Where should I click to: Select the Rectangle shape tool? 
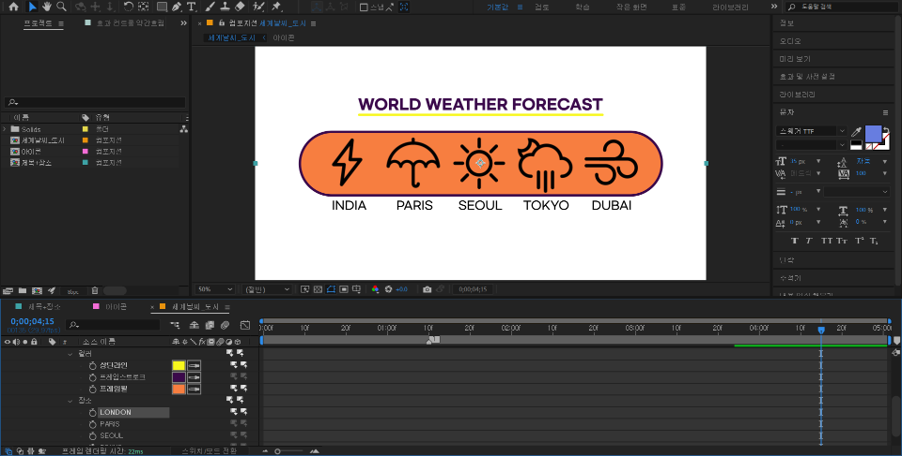tap(162, 7)
